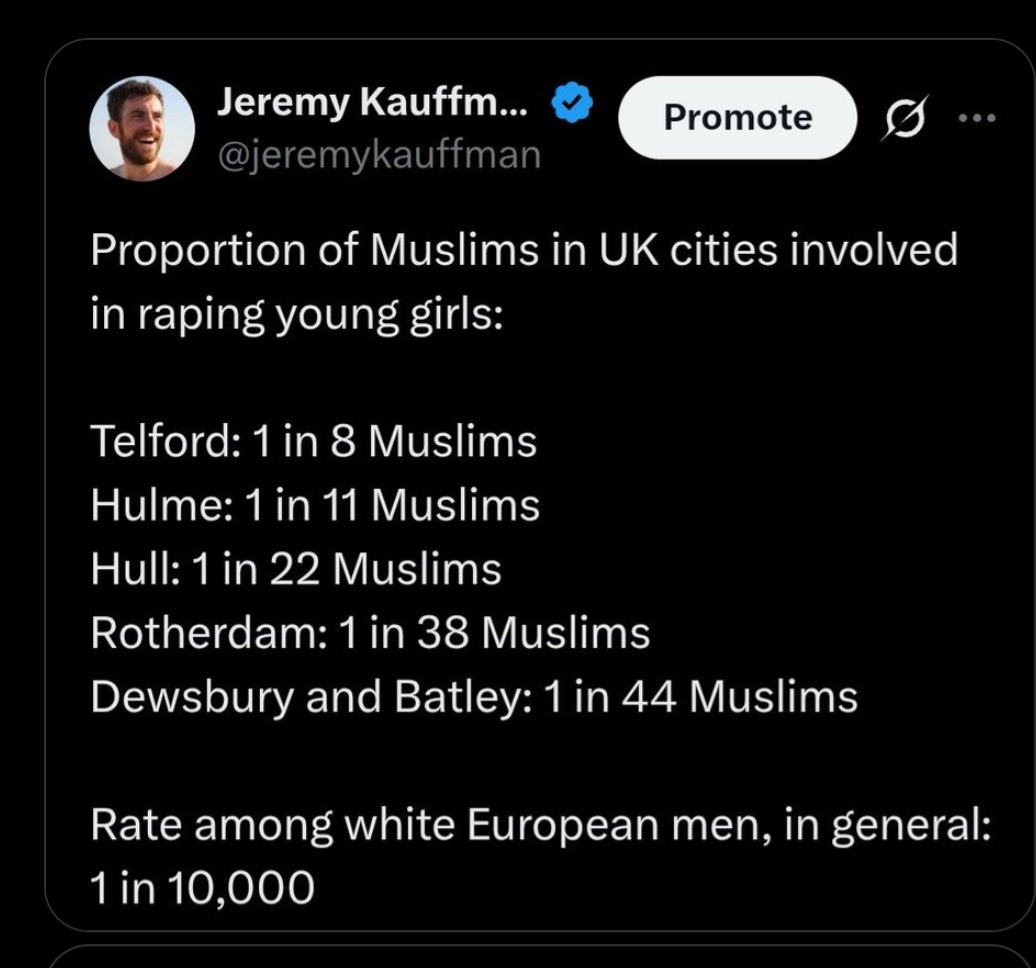Viewport: 1036px width, 968px height.
Task: Select the Dewsbury and Batley line
Action: 474,696
